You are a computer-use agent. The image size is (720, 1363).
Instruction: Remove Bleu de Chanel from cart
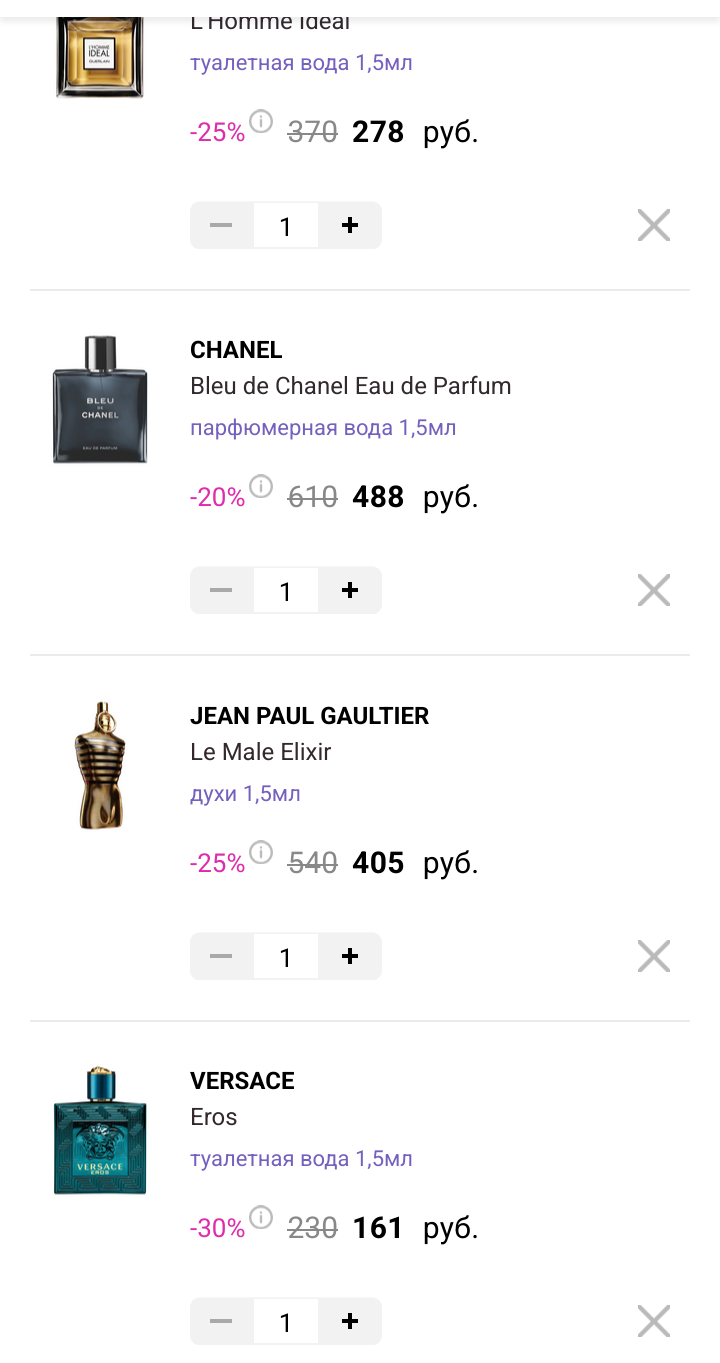pyautogui.click(x=654, y=591)
